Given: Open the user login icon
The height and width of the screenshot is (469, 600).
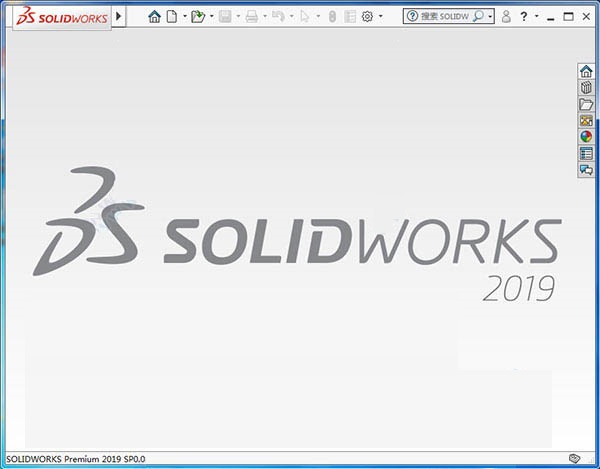Looking at the screenshot, I should point(506,16).
